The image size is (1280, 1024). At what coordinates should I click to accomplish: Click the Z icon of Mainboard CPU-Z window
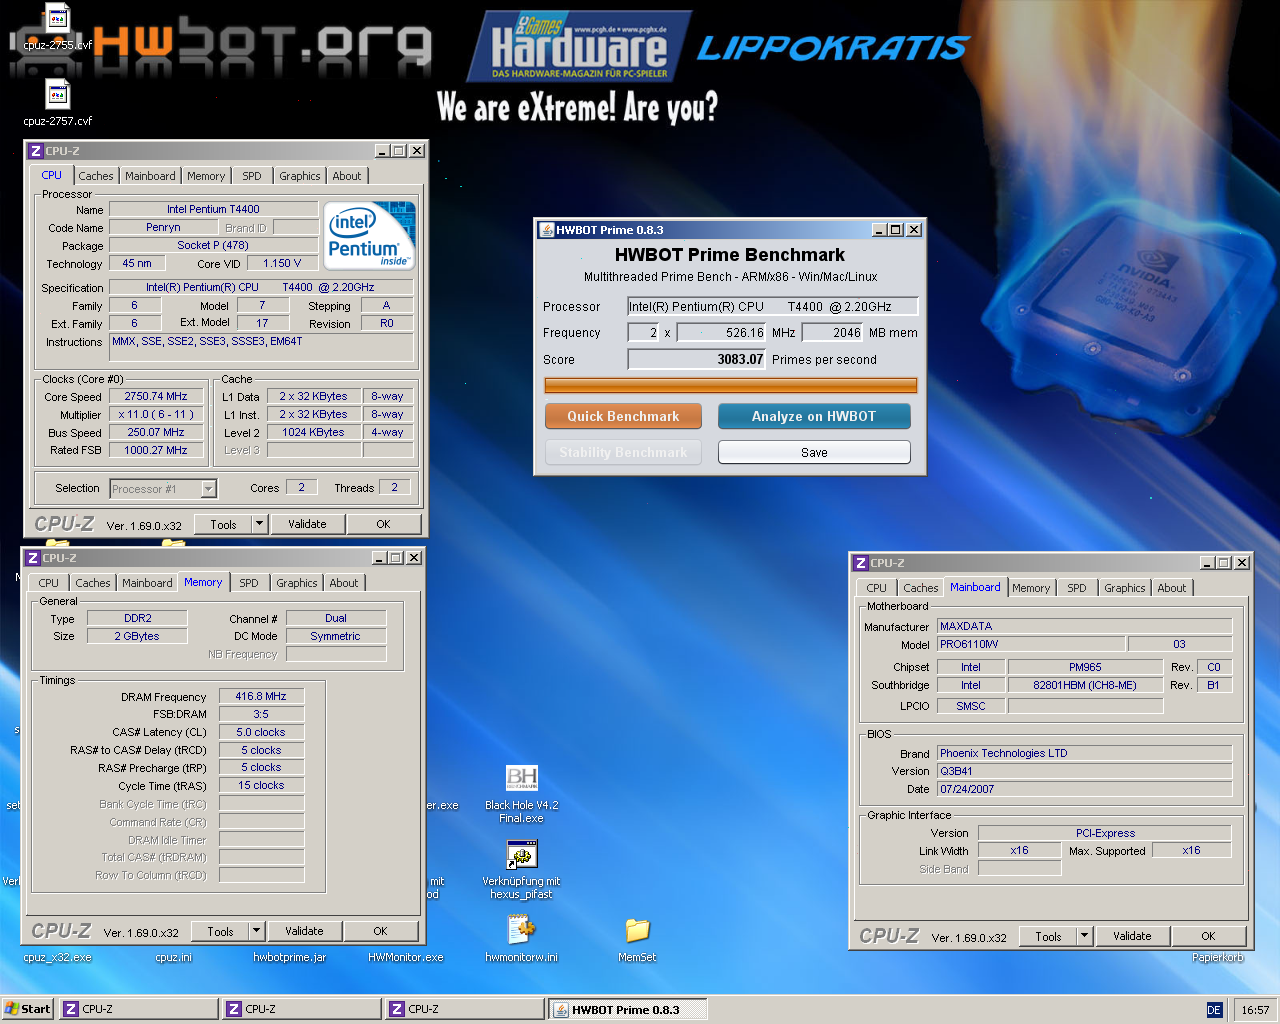click(x=861, y=563)
